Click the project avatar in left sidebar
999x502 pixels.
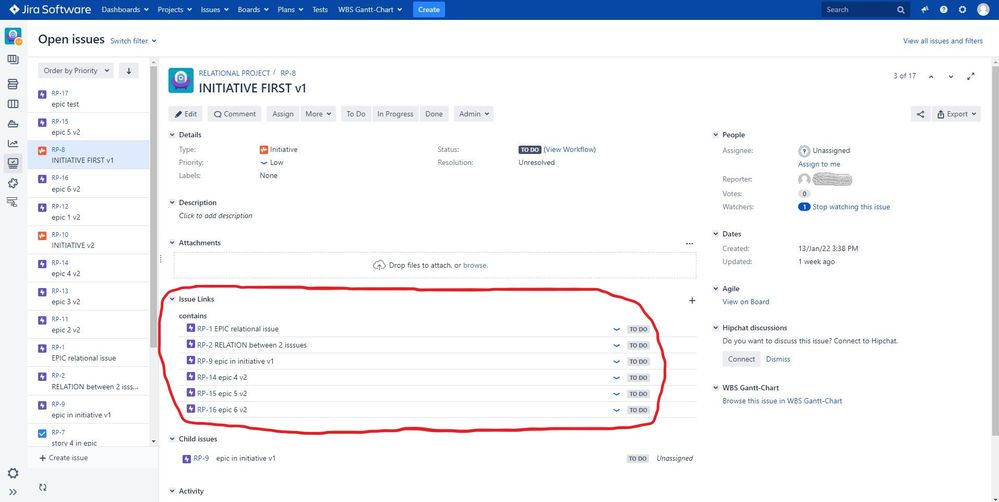(x=13, y=36)
